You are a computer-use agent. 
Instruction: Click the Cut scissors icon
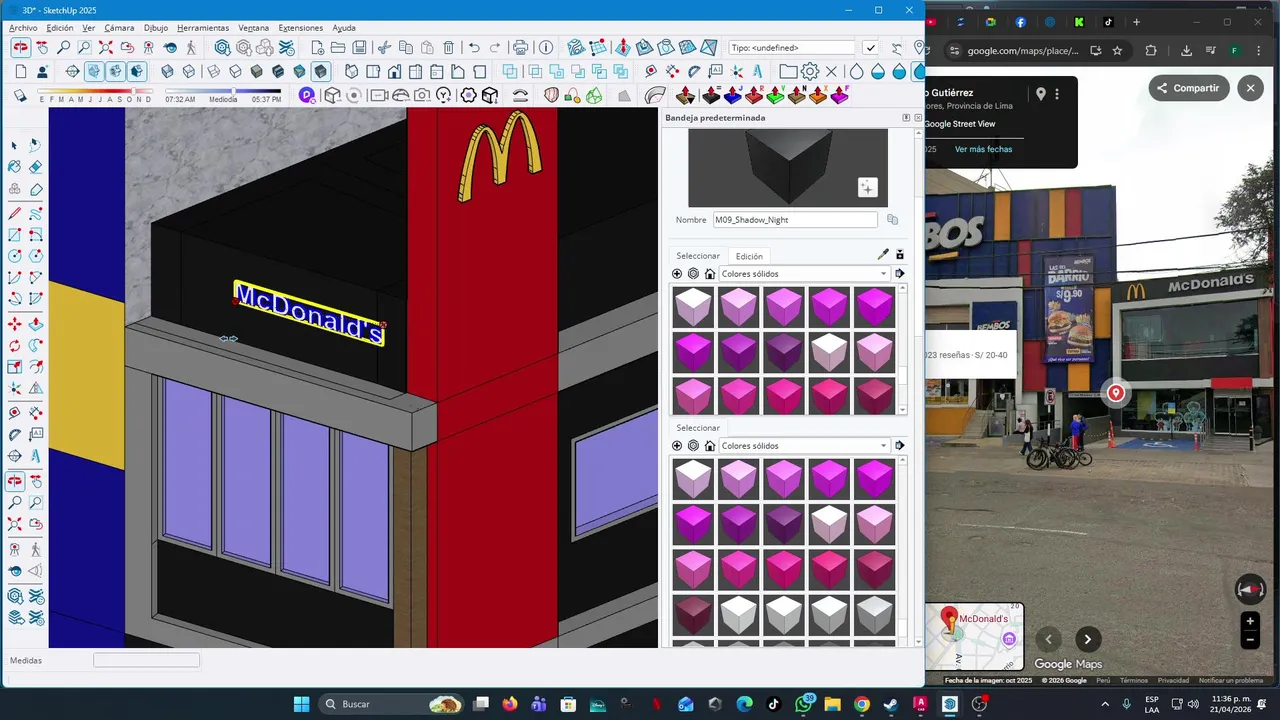384,47
